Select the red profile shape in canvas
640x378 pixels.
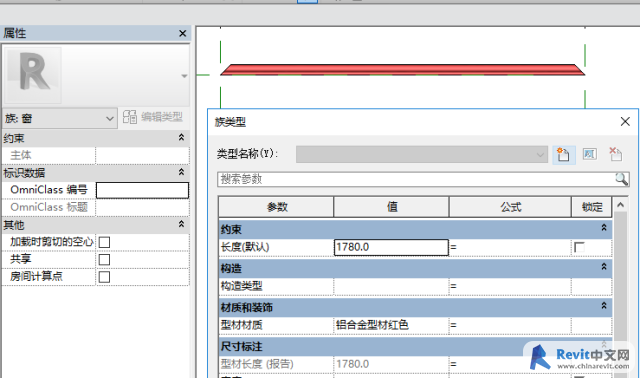coord(402,69)
